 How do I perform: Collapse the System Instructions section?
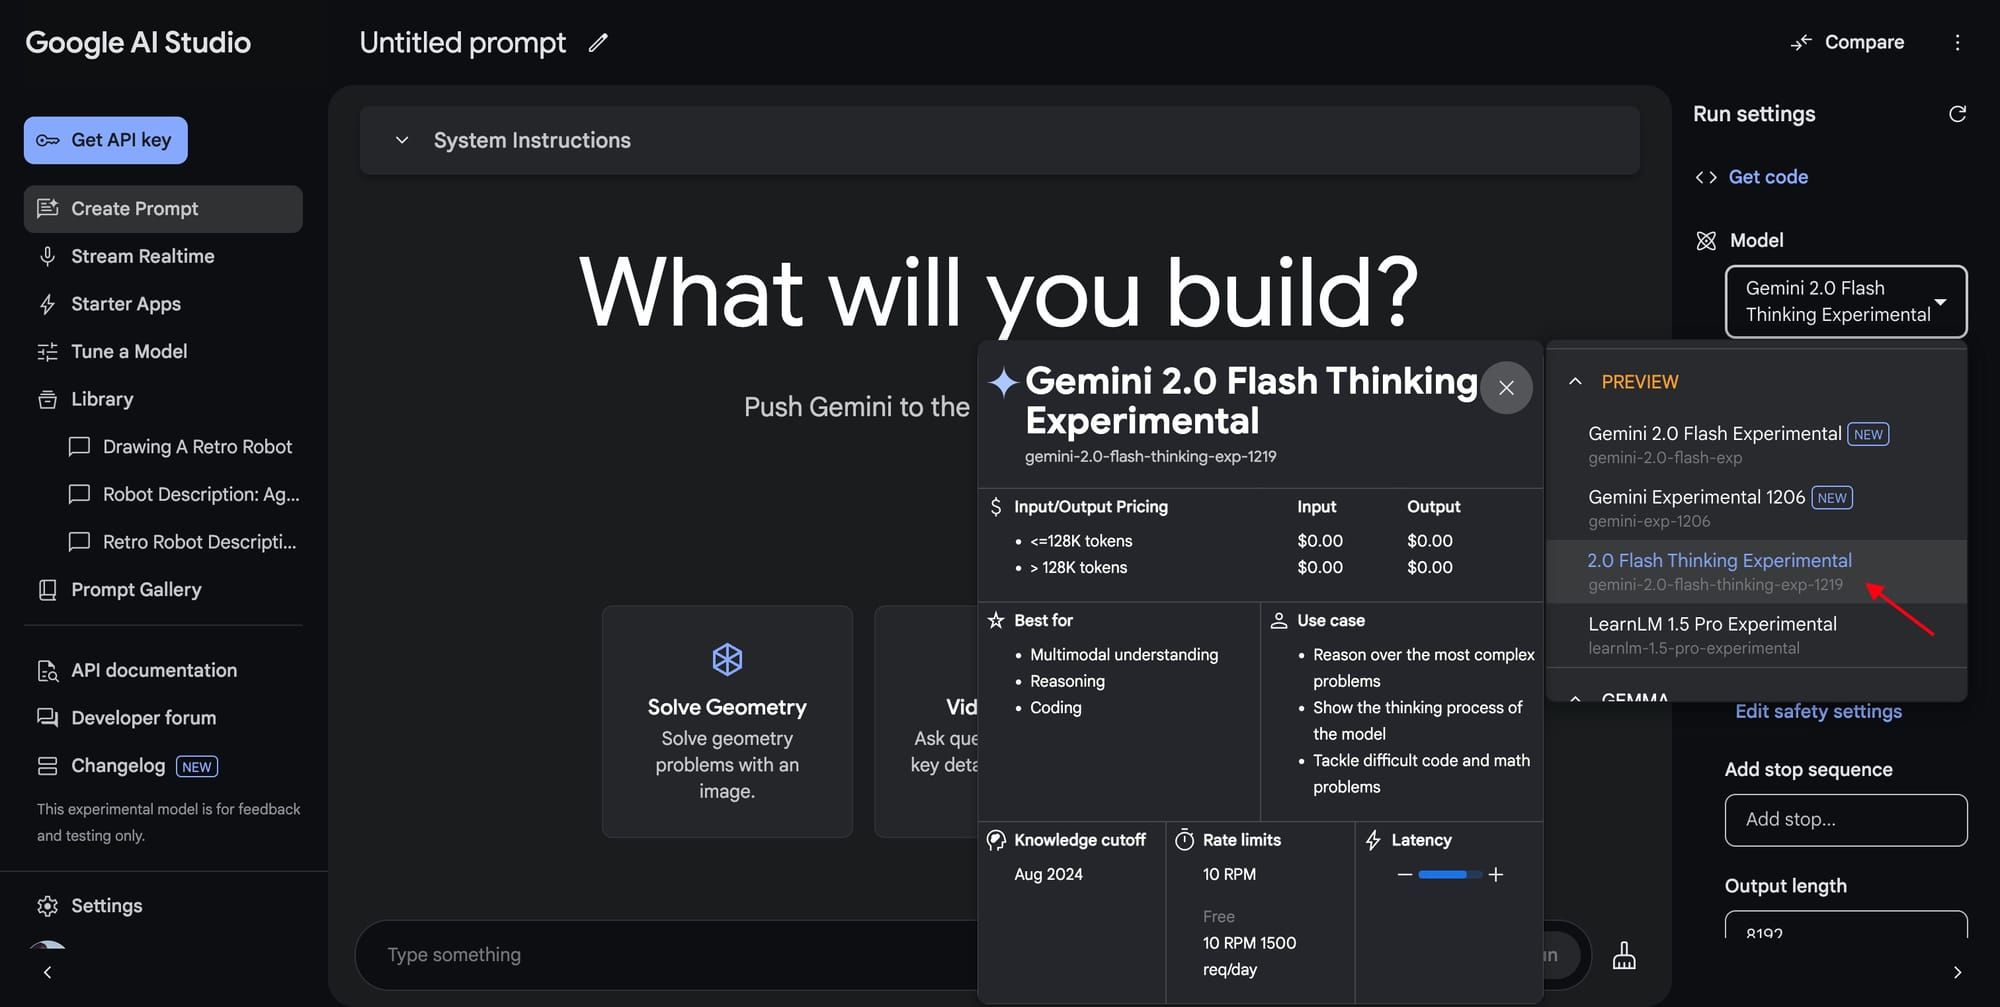401,140
